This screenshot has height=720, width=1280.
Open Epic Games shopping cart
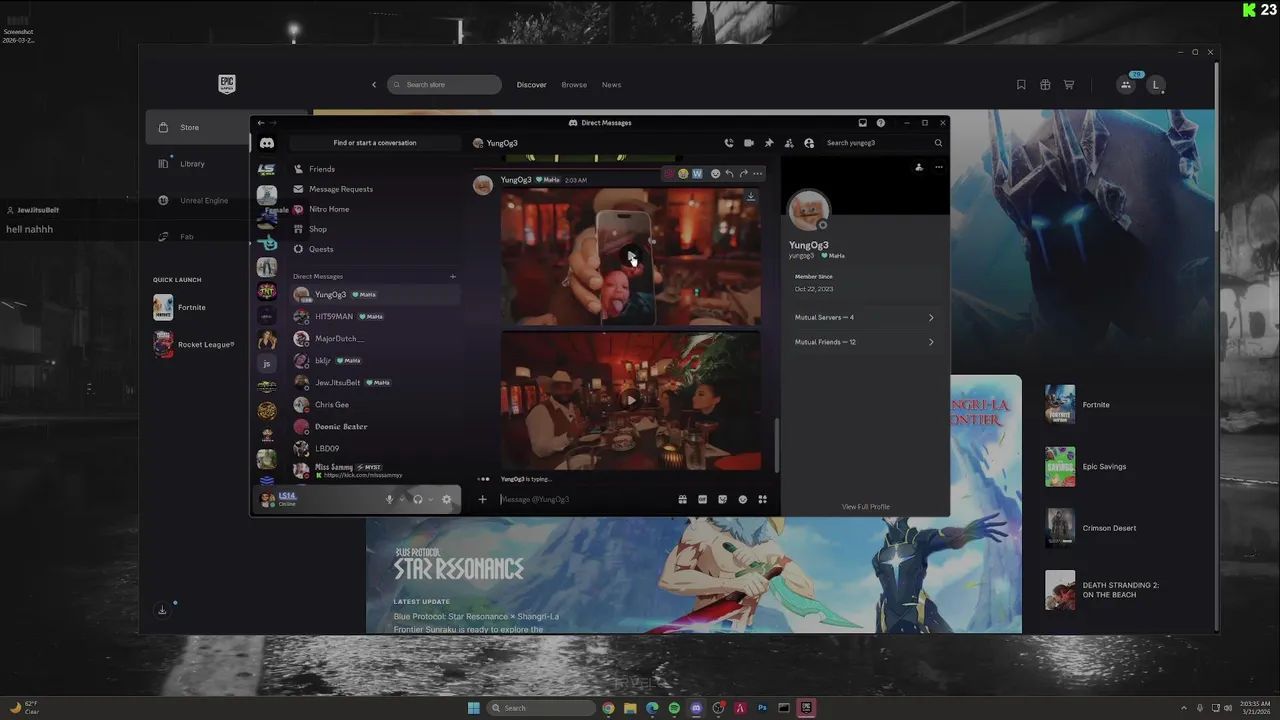click(x=1069, y=85)
